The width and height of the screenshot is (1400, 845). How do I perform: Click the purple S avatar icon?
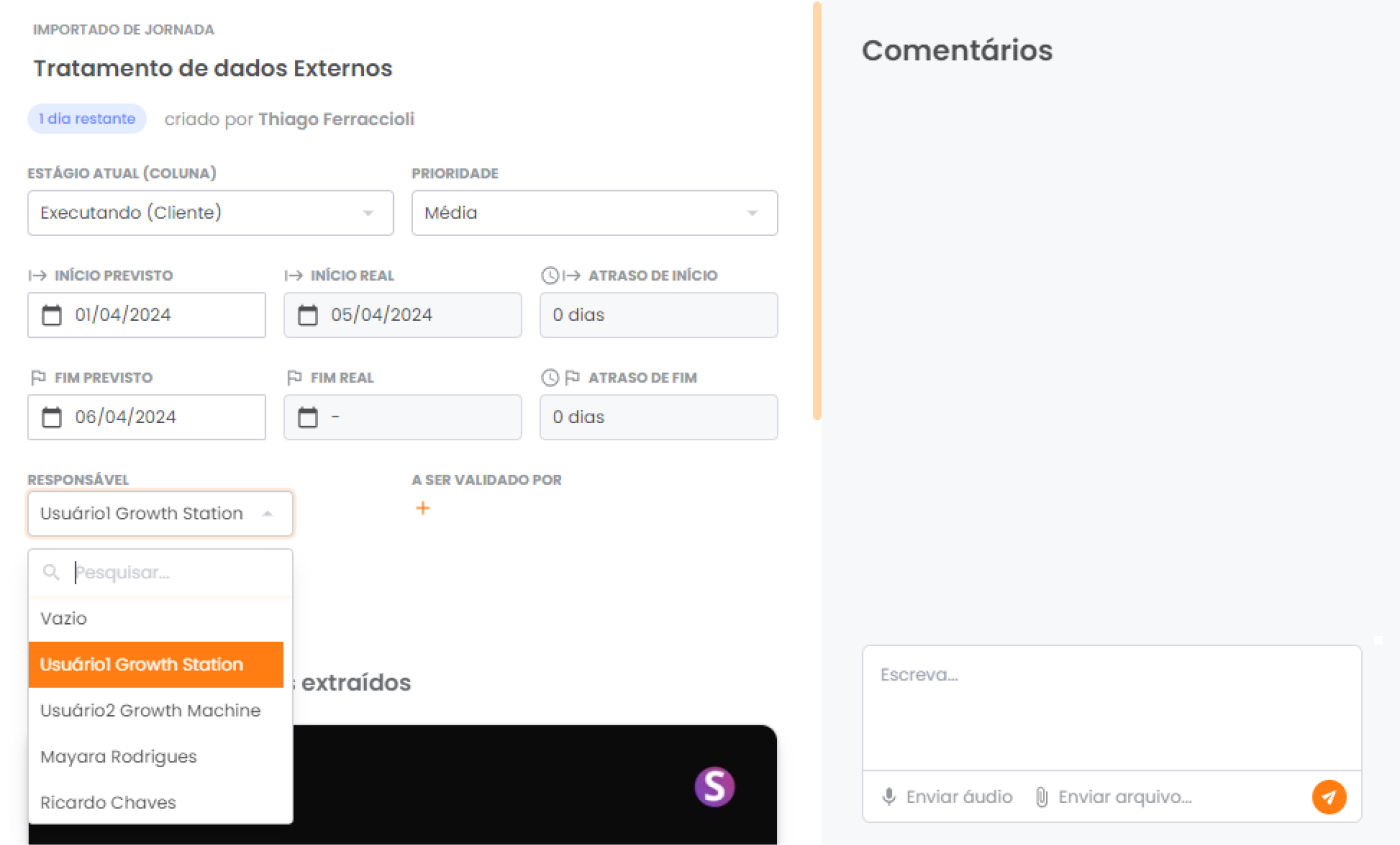click(715, 787)
